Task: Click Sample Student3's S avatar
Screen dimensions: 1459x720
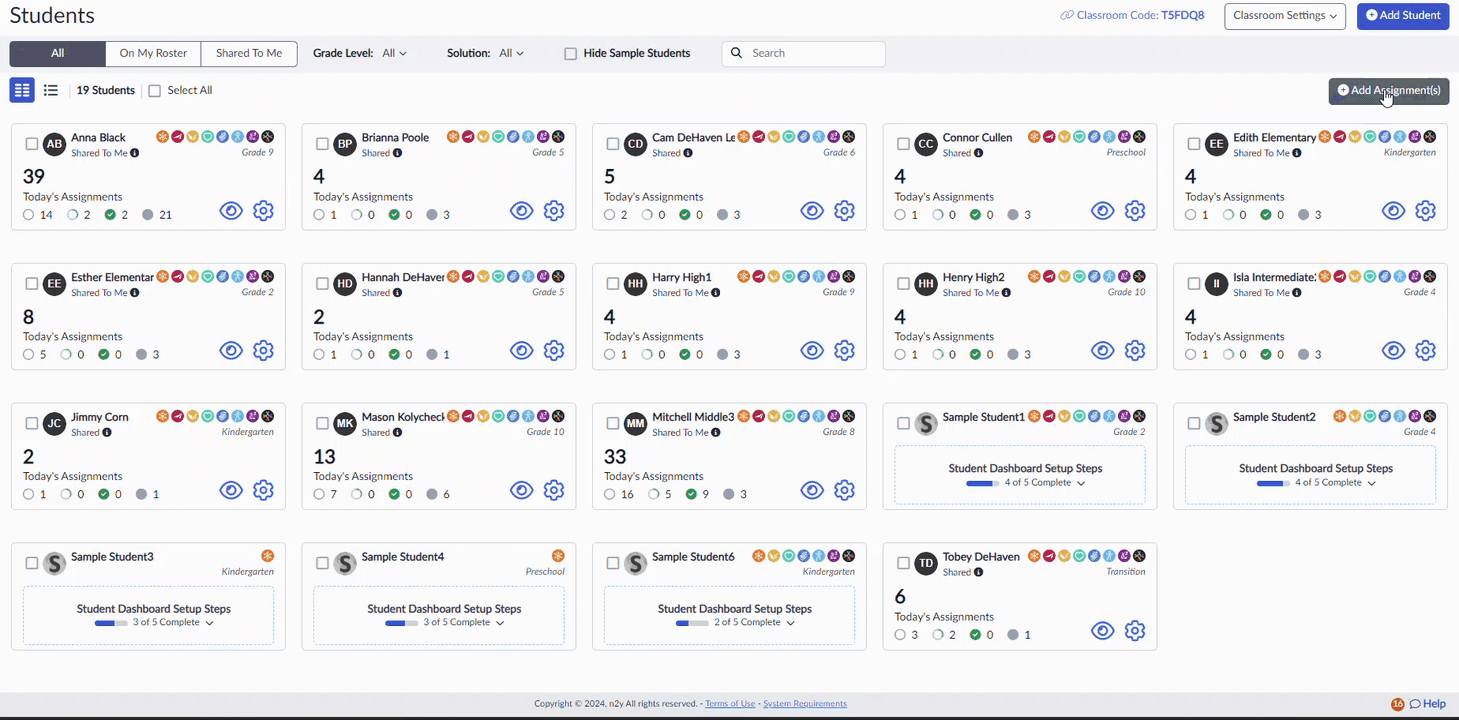Action: pos(54,564)
